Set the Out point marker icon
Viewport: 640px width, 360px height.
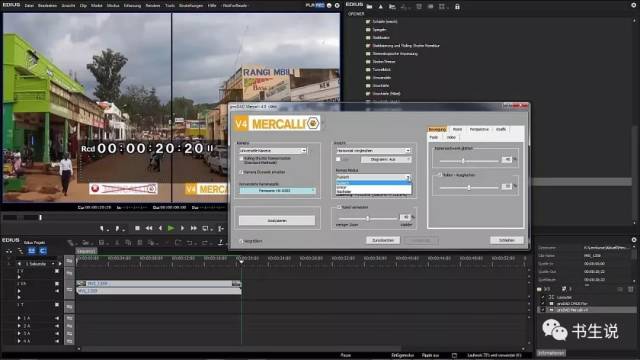118,229
